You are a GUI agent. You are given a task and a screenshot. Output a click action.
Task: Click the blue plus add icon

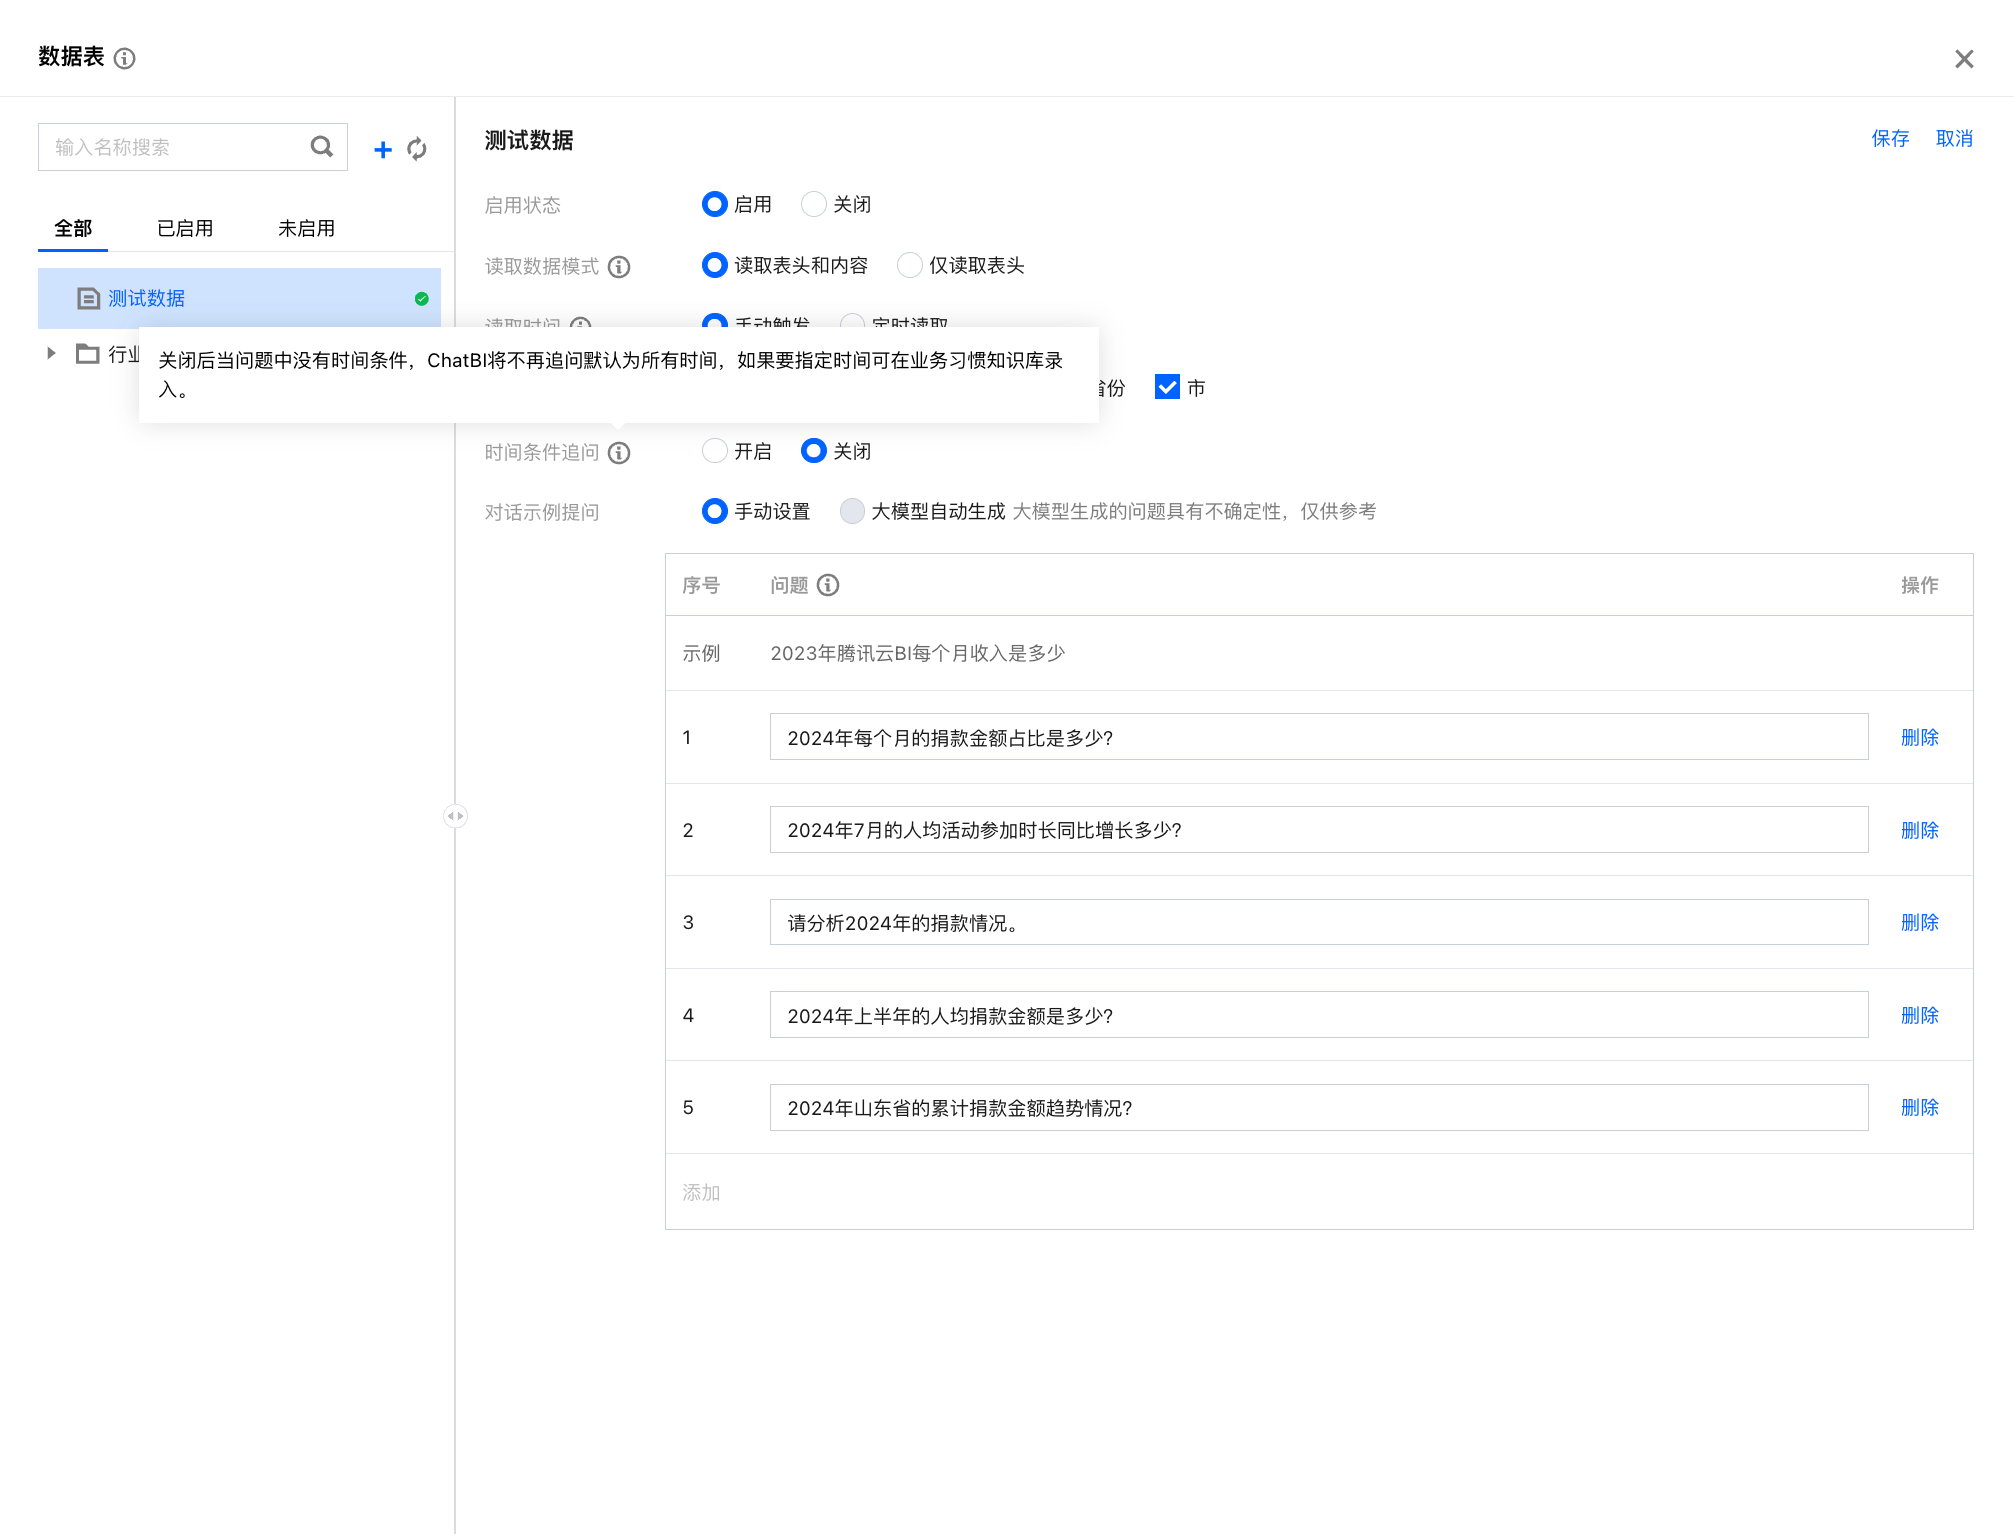pos(382,150)
